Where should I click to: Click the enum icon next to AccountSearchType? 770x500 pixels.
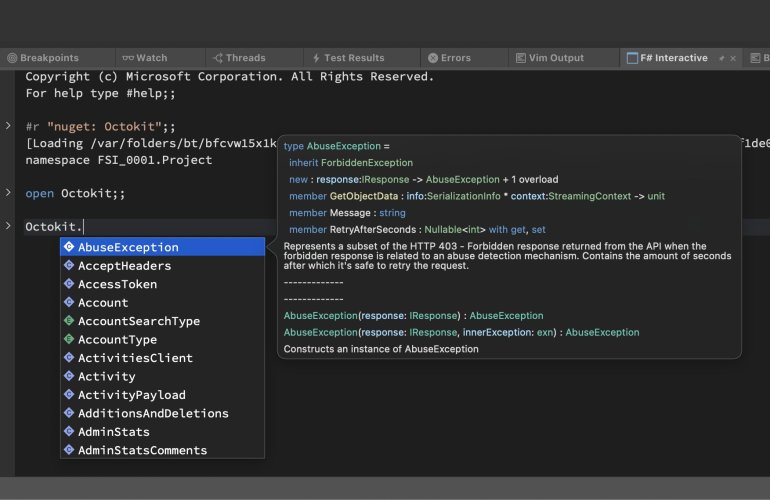69,321
